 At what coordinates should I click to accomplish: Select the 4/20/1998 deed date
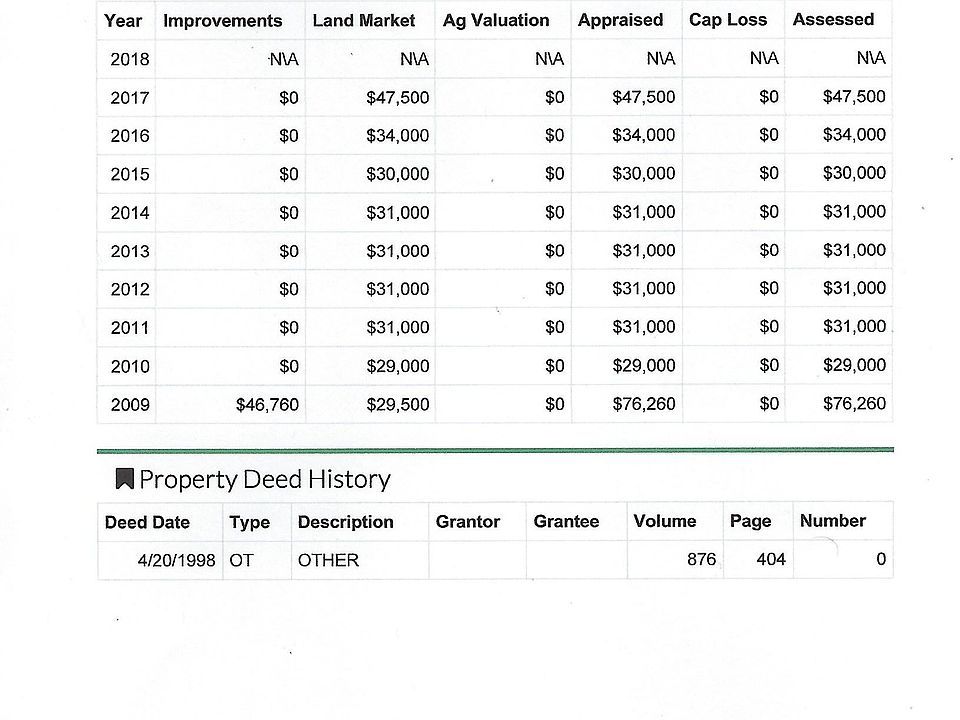176,560
